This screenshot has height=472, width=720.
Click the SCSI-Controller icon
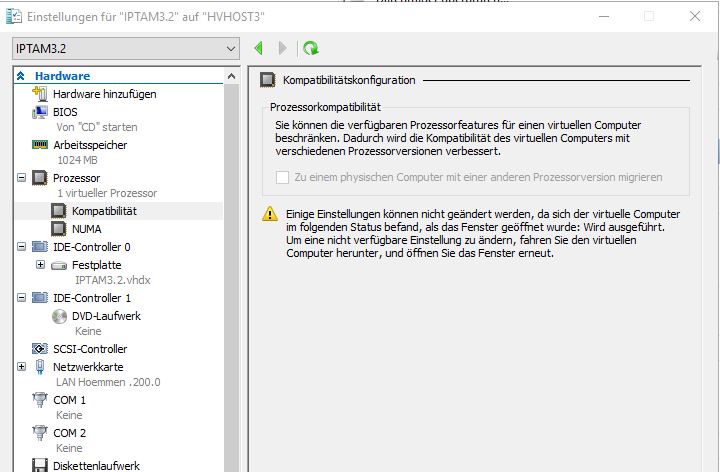(x=40, y=349)
